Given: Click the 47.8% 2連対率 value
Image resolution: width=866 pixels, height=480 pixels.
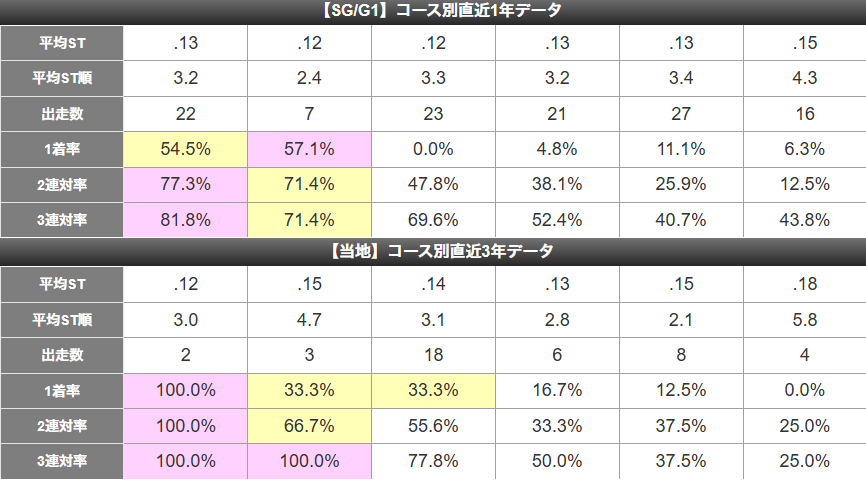Looking at the screenshot, I should pos(433,184).
